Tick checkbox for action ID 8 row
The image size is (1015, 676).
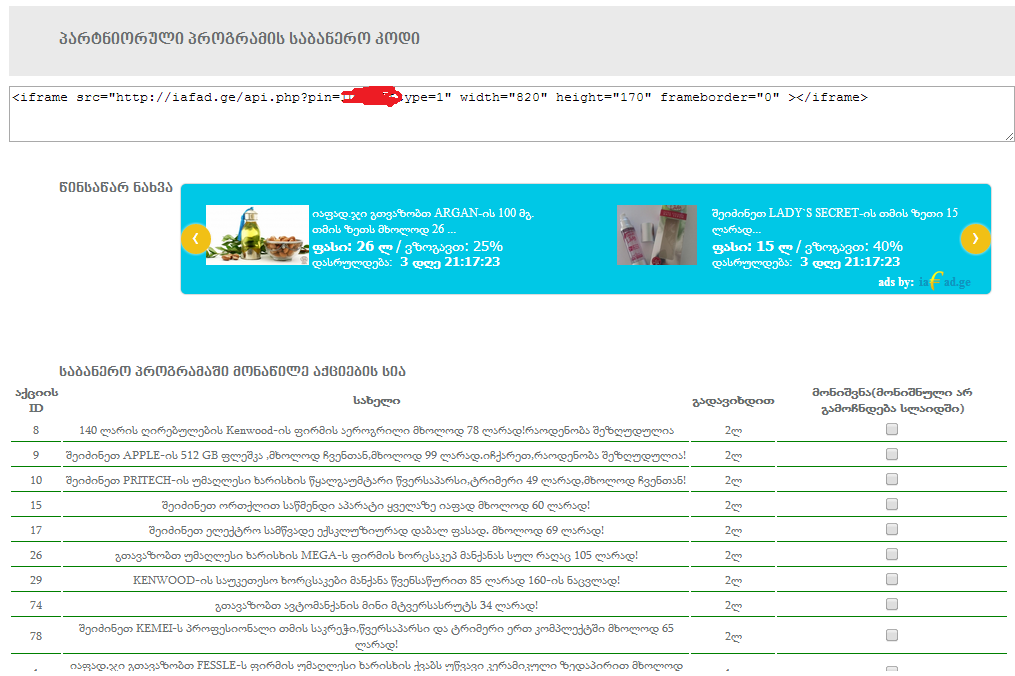point(892,429)
